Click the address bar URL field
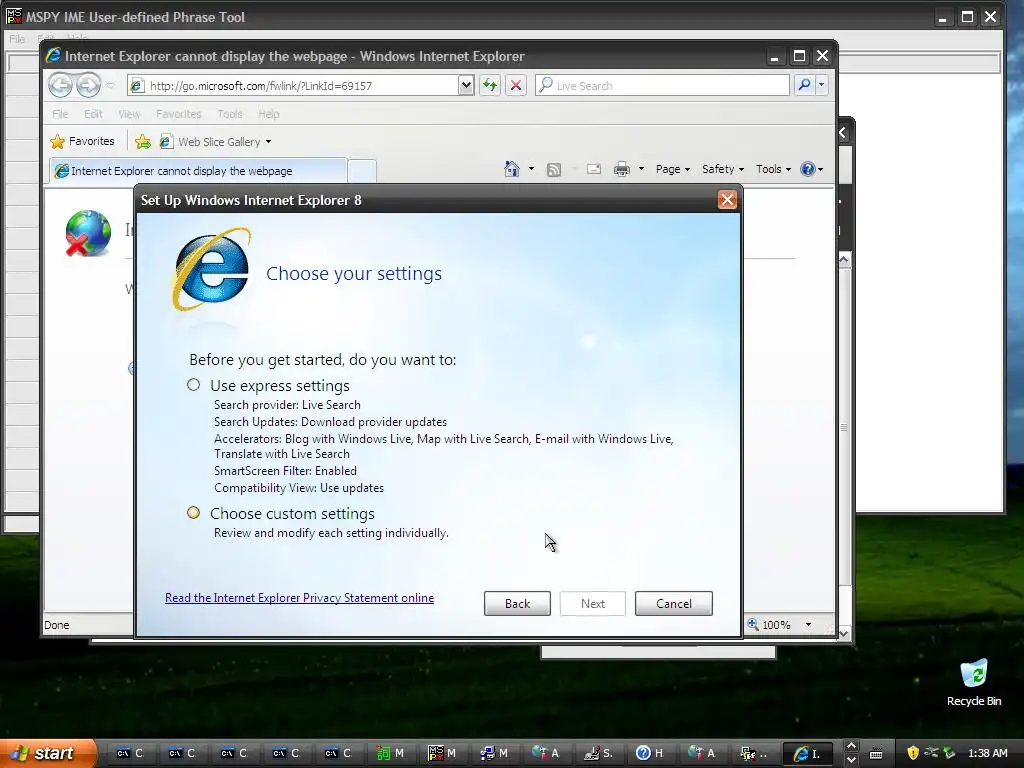The image size is (1024, 768). click(293, 86)
